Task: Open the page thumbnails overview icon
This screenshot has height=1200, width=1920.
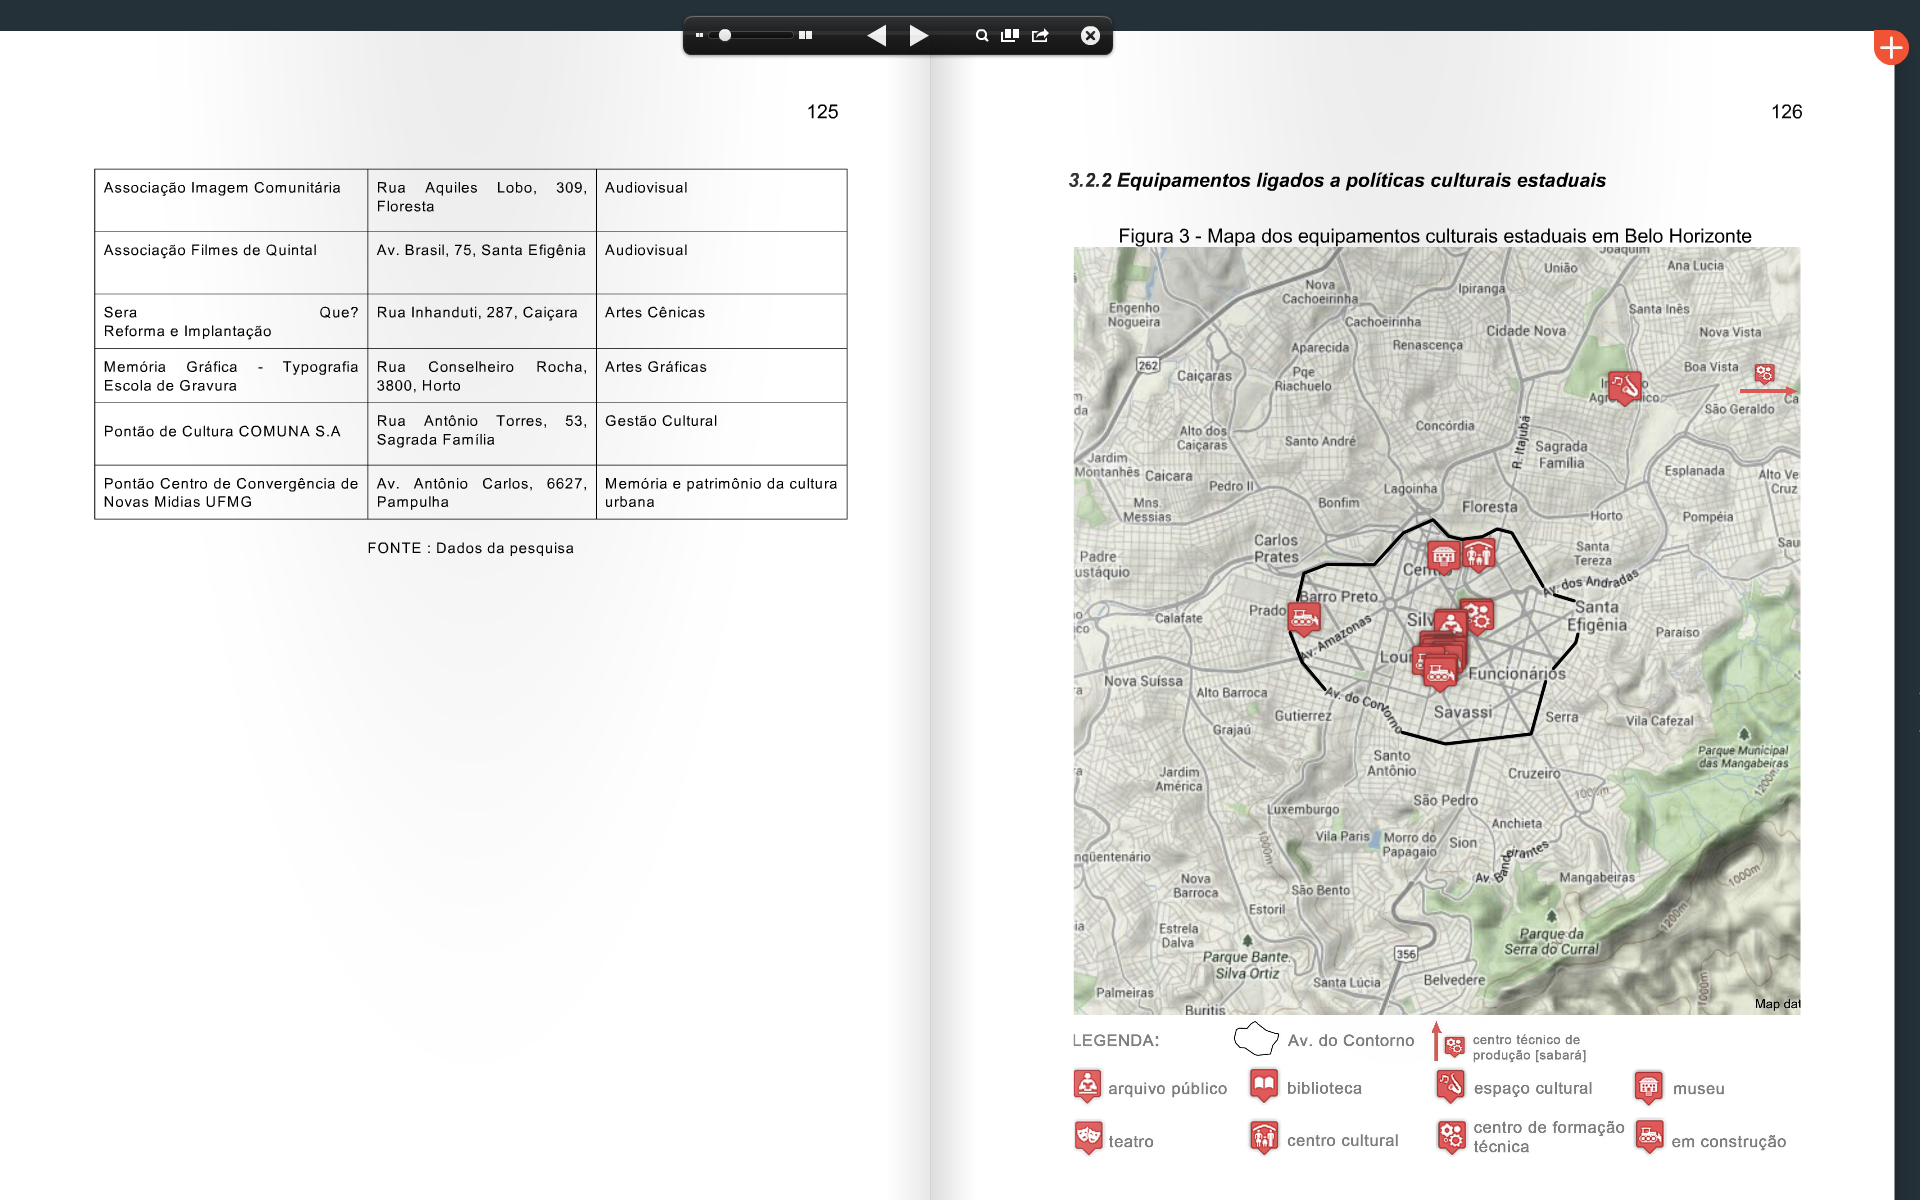Action: point(1010,36)
